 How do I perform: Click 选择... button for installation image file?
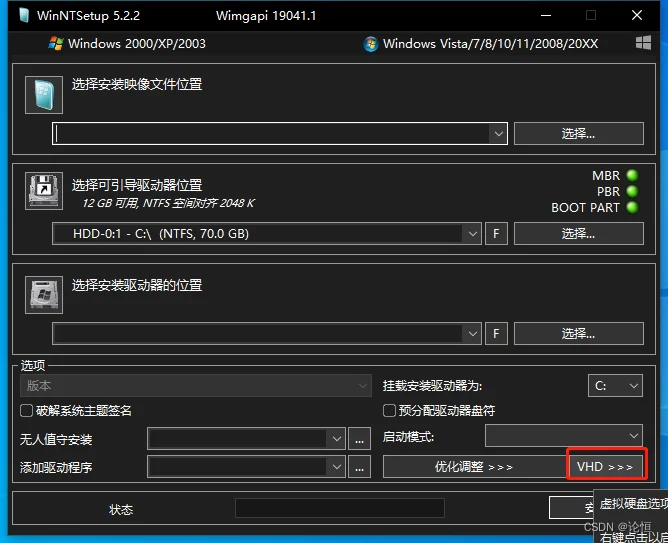click(579, 134)
